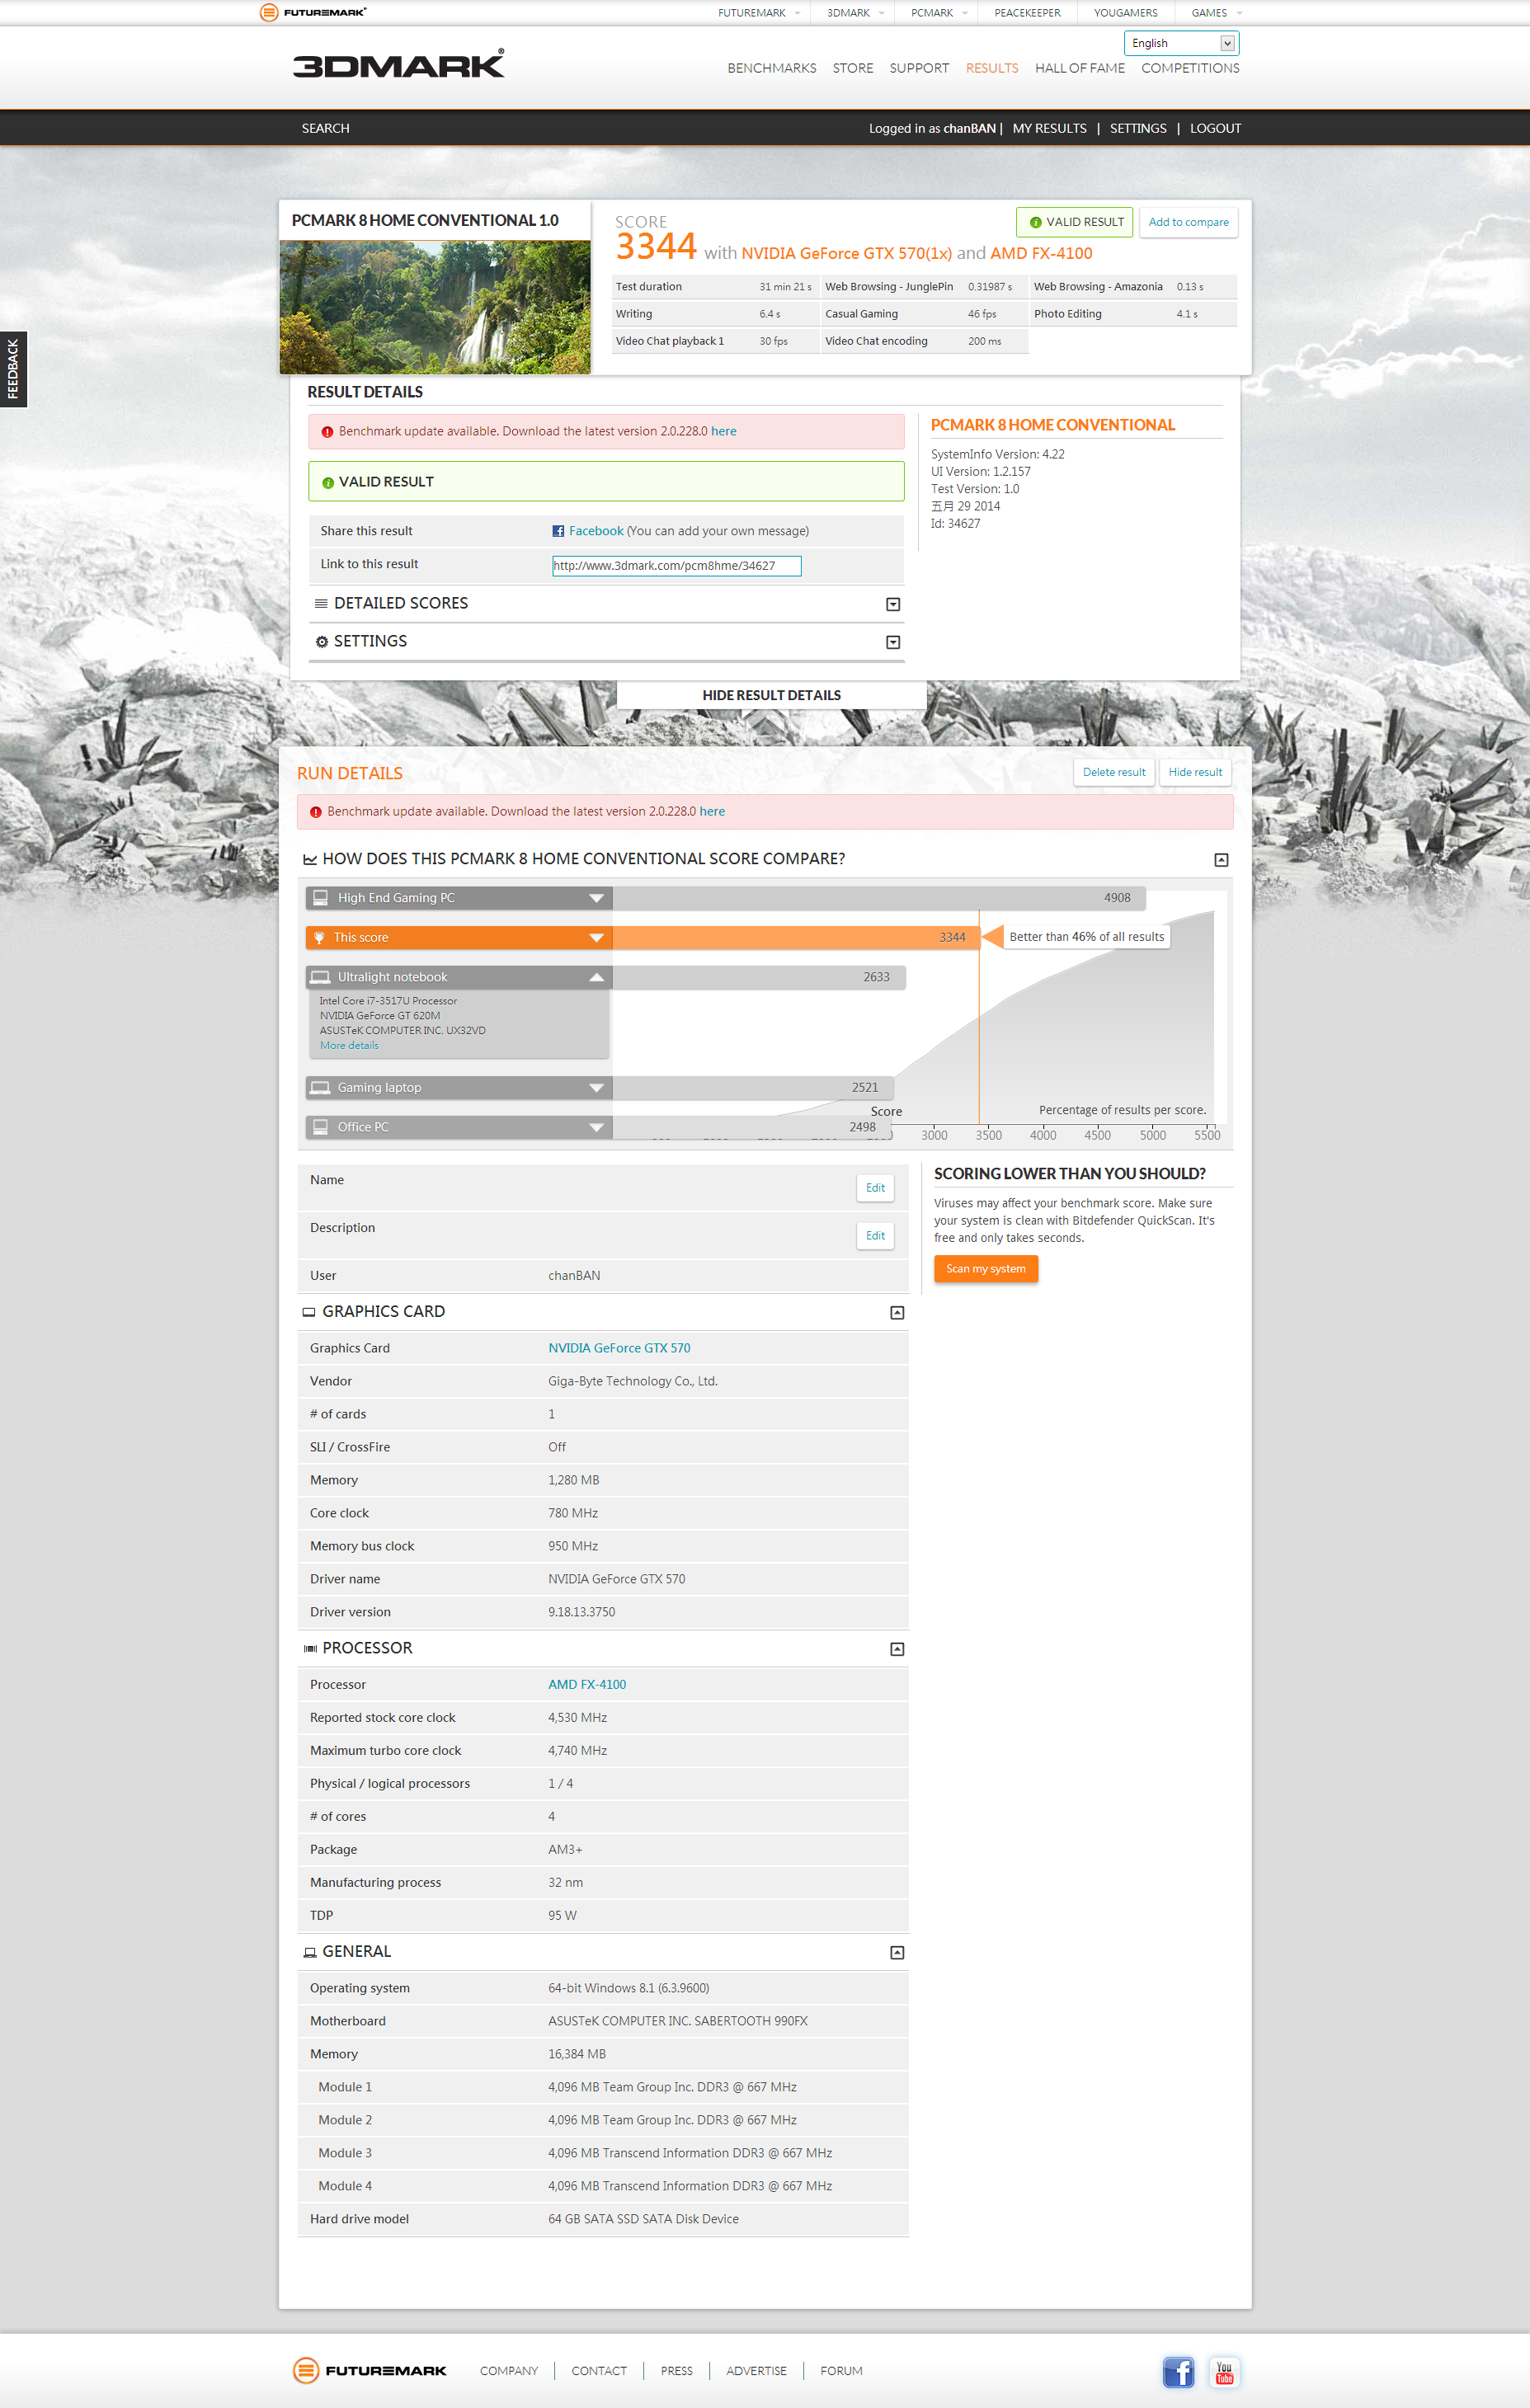Screen dimensions: 1530x2408
Task: Click the General section laptop icon
Action: pos(310,1952)
